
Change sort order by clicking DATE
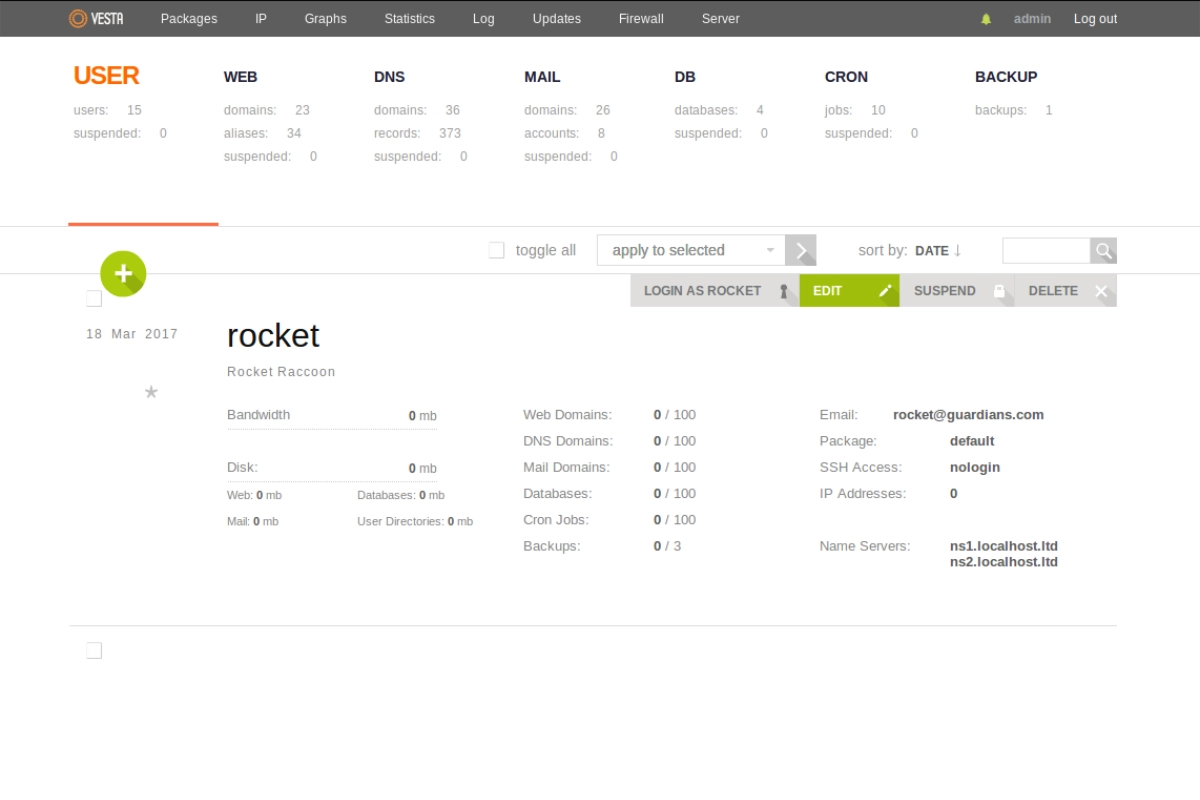(x=930, y=250)
